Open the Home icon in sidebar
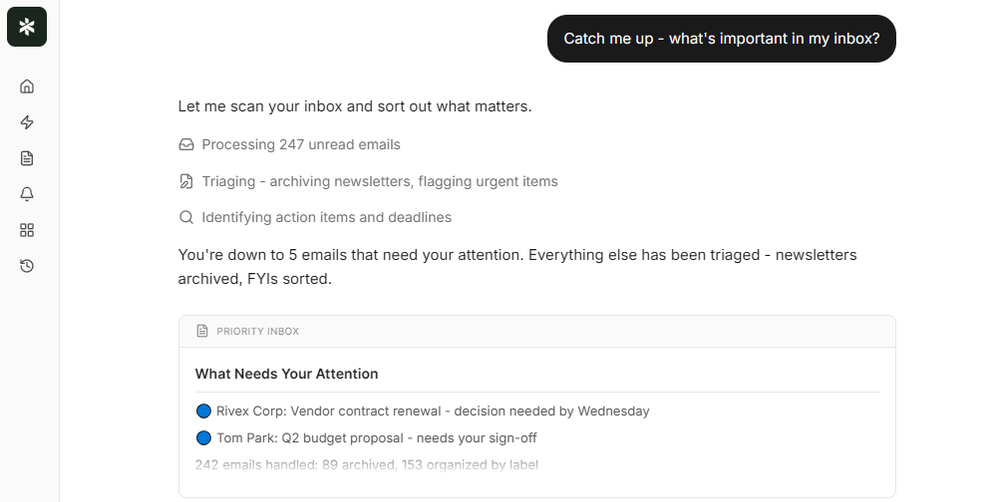 [27, 87]
